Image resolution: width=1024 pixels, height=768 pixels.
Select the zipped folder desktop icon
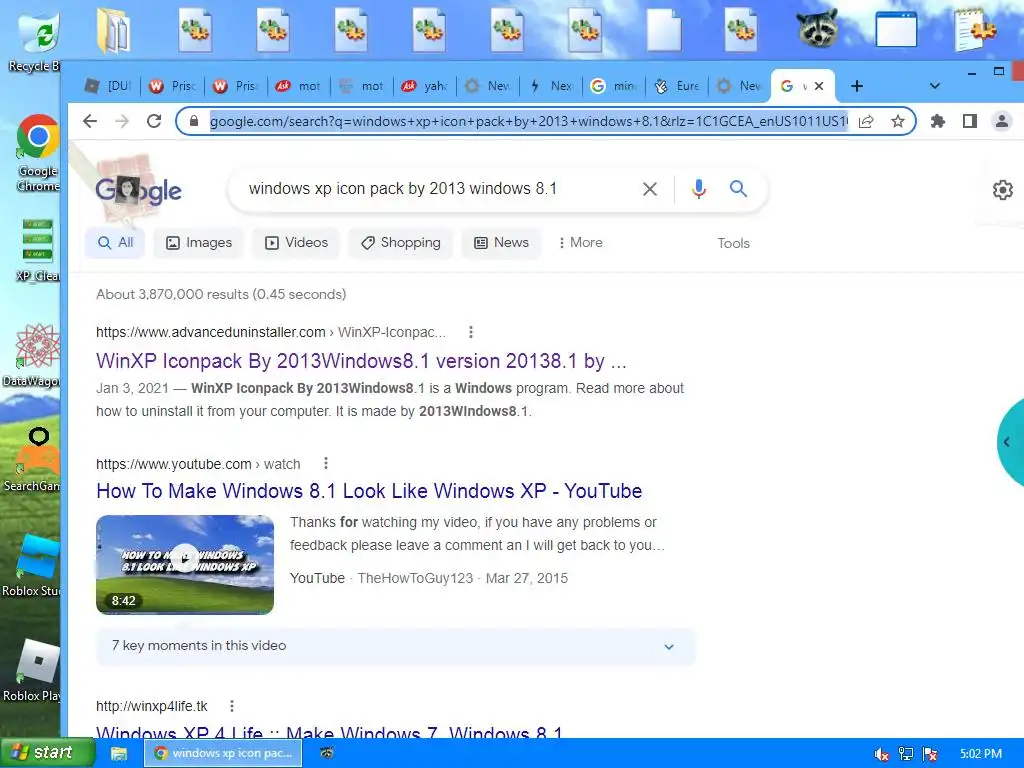click(x=113, y=30)
